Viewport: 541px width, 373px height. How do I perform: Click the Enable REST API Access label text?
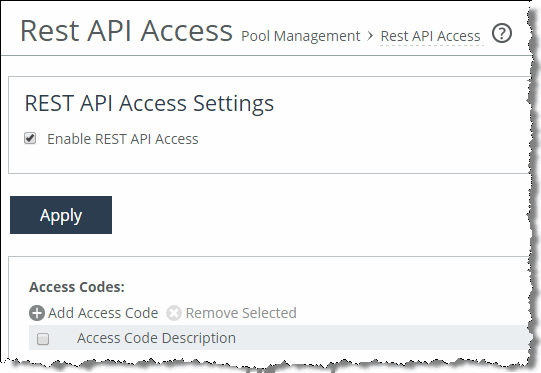(123, 139)
